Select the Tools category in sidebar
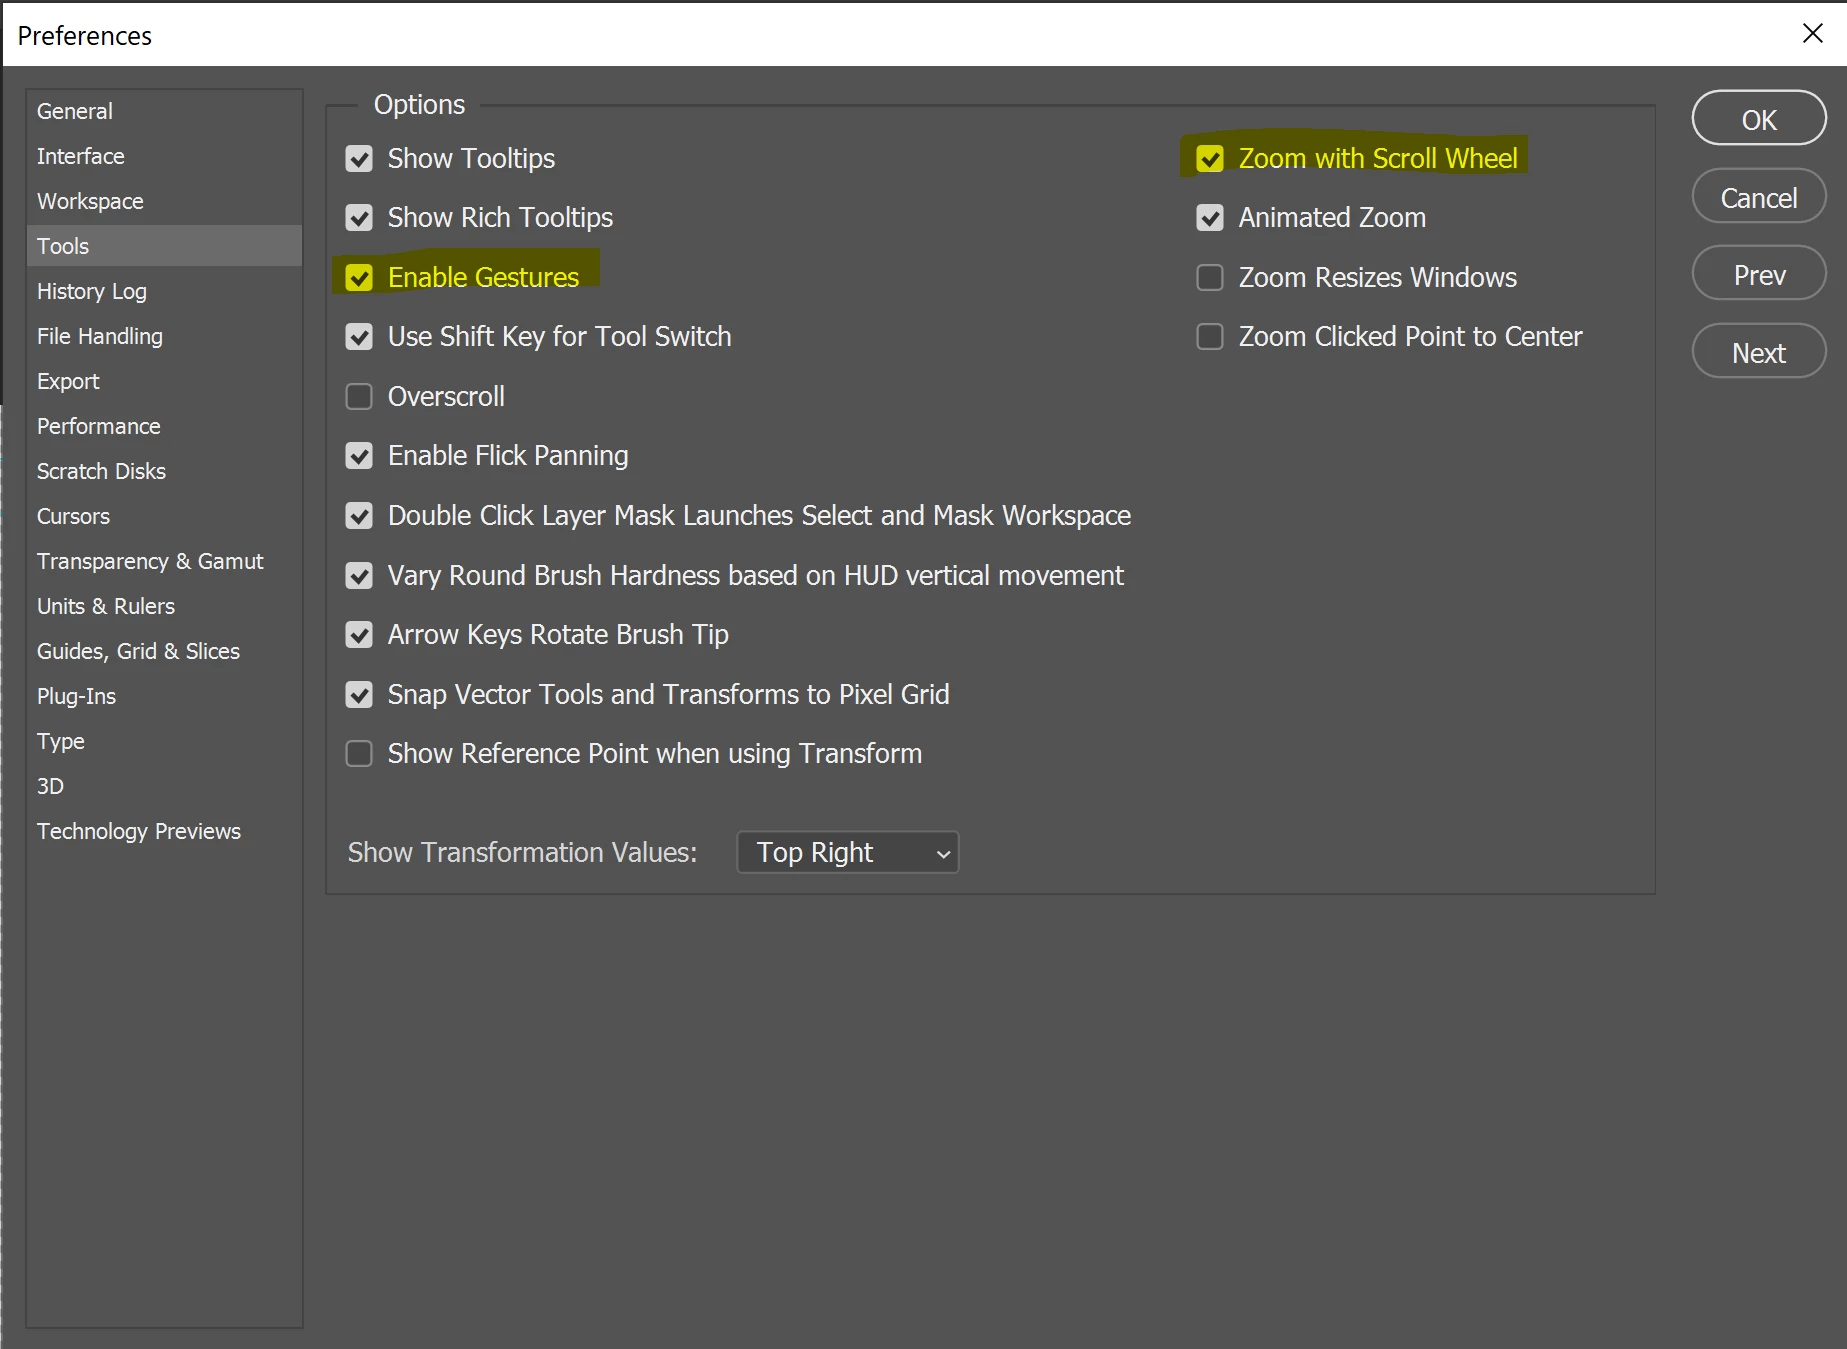1847x1349 pixels. click(164, 246)
